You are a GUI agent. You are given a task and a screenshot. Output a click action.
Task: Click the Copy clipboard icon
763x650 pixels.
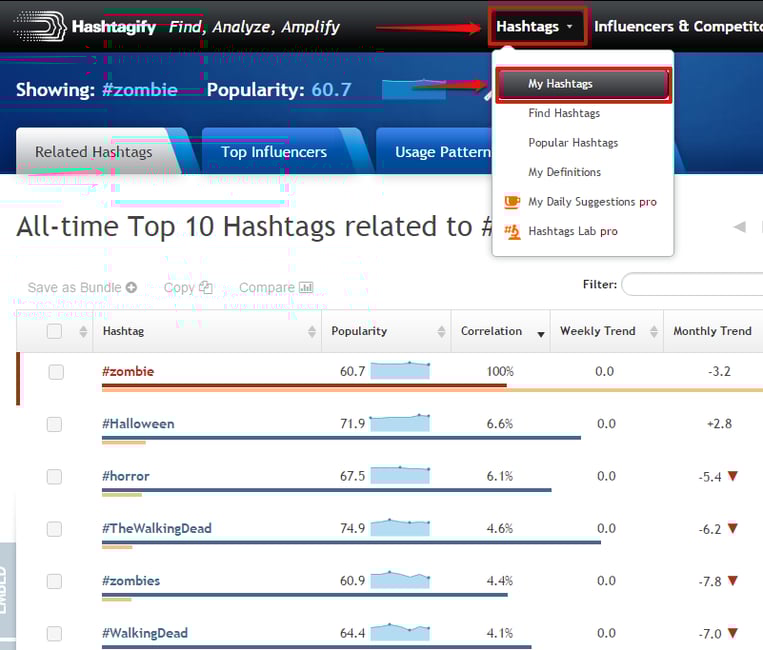click(x=206, y=288)
